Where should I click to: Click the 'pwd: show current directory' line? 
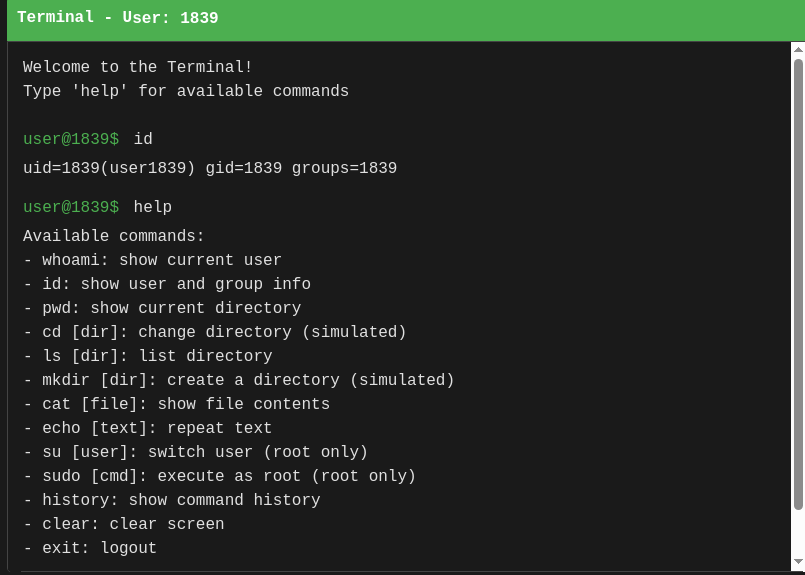[162, 309]
